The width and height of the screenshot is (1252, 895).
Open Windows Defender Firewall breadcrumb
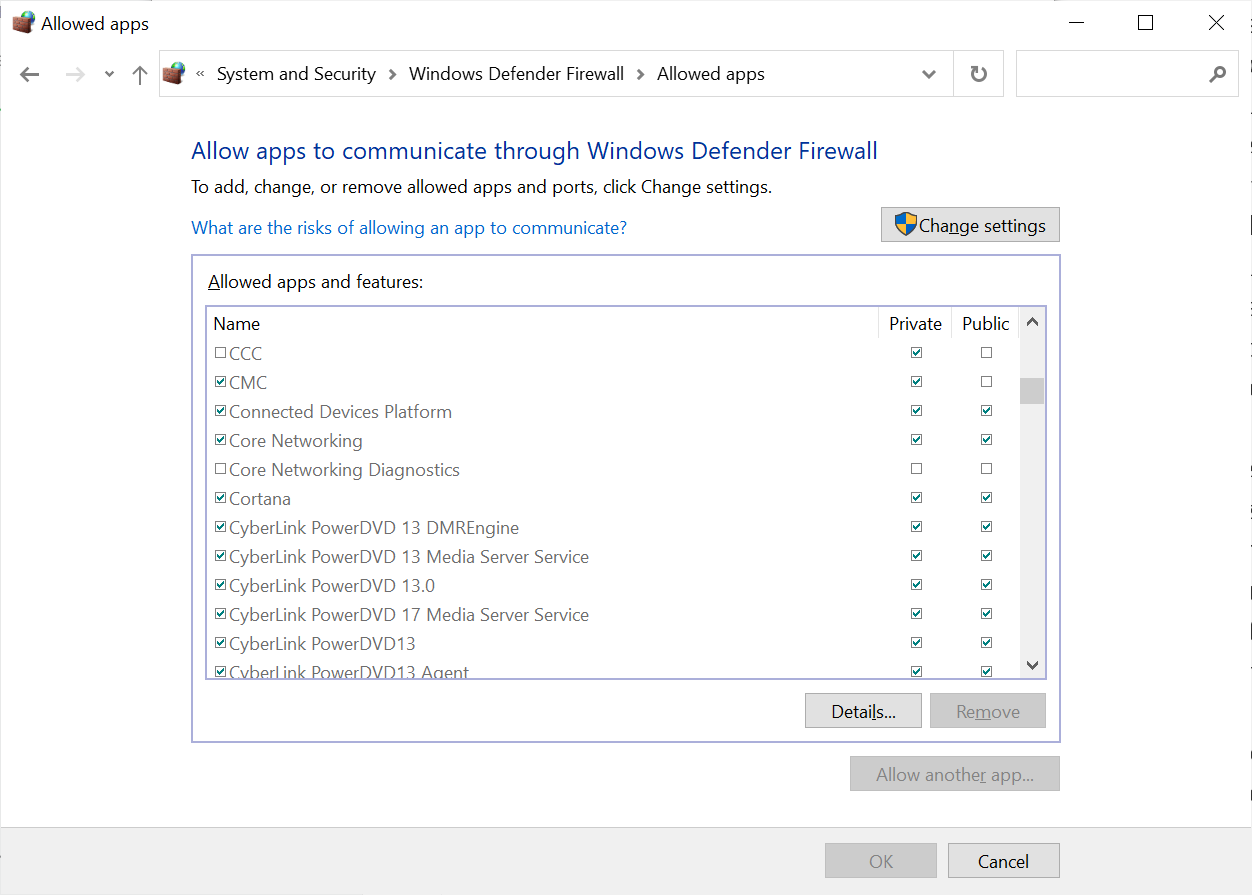pyautogui.click(x=516, y=74)
